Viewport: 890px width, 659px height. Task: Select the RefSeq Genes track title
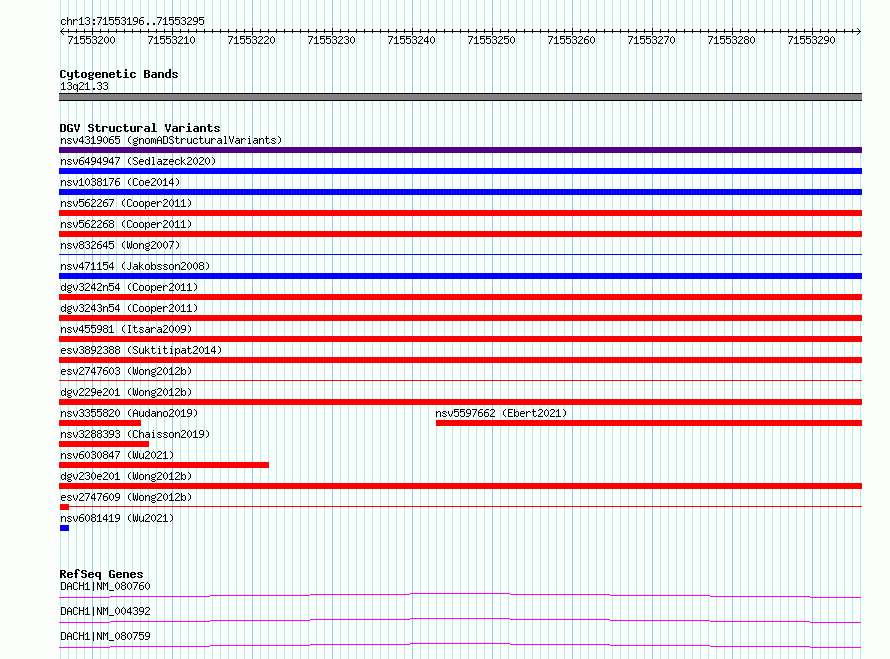(102, 574)
